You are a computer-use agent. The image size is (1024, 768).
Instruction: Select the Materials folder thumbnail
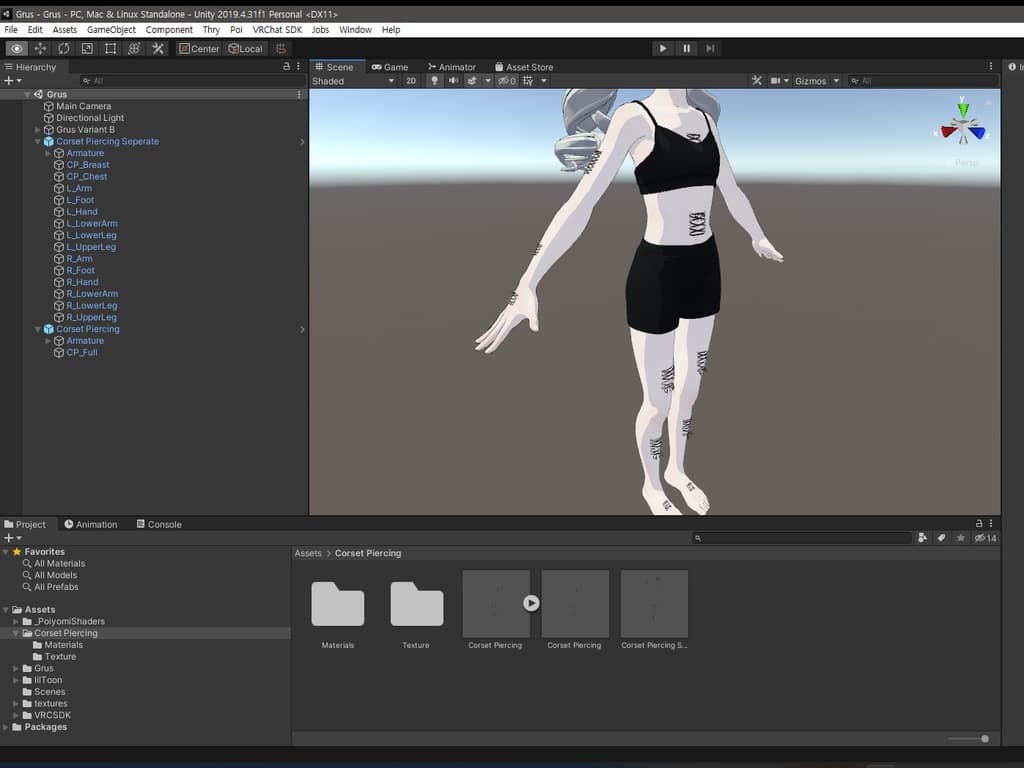coord(338,605)
